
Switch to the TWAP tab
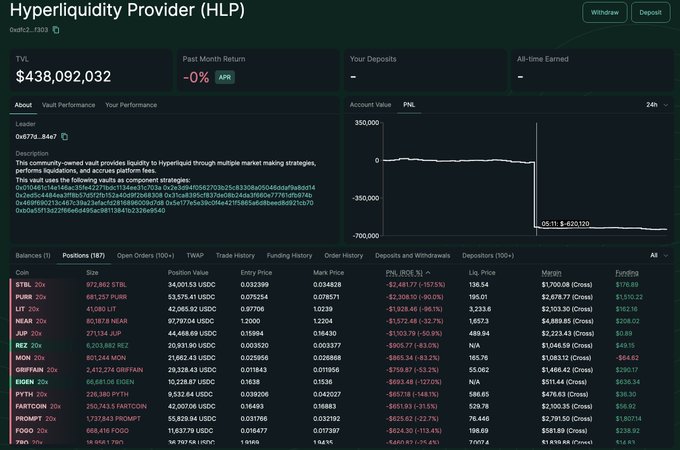[195, 256]
